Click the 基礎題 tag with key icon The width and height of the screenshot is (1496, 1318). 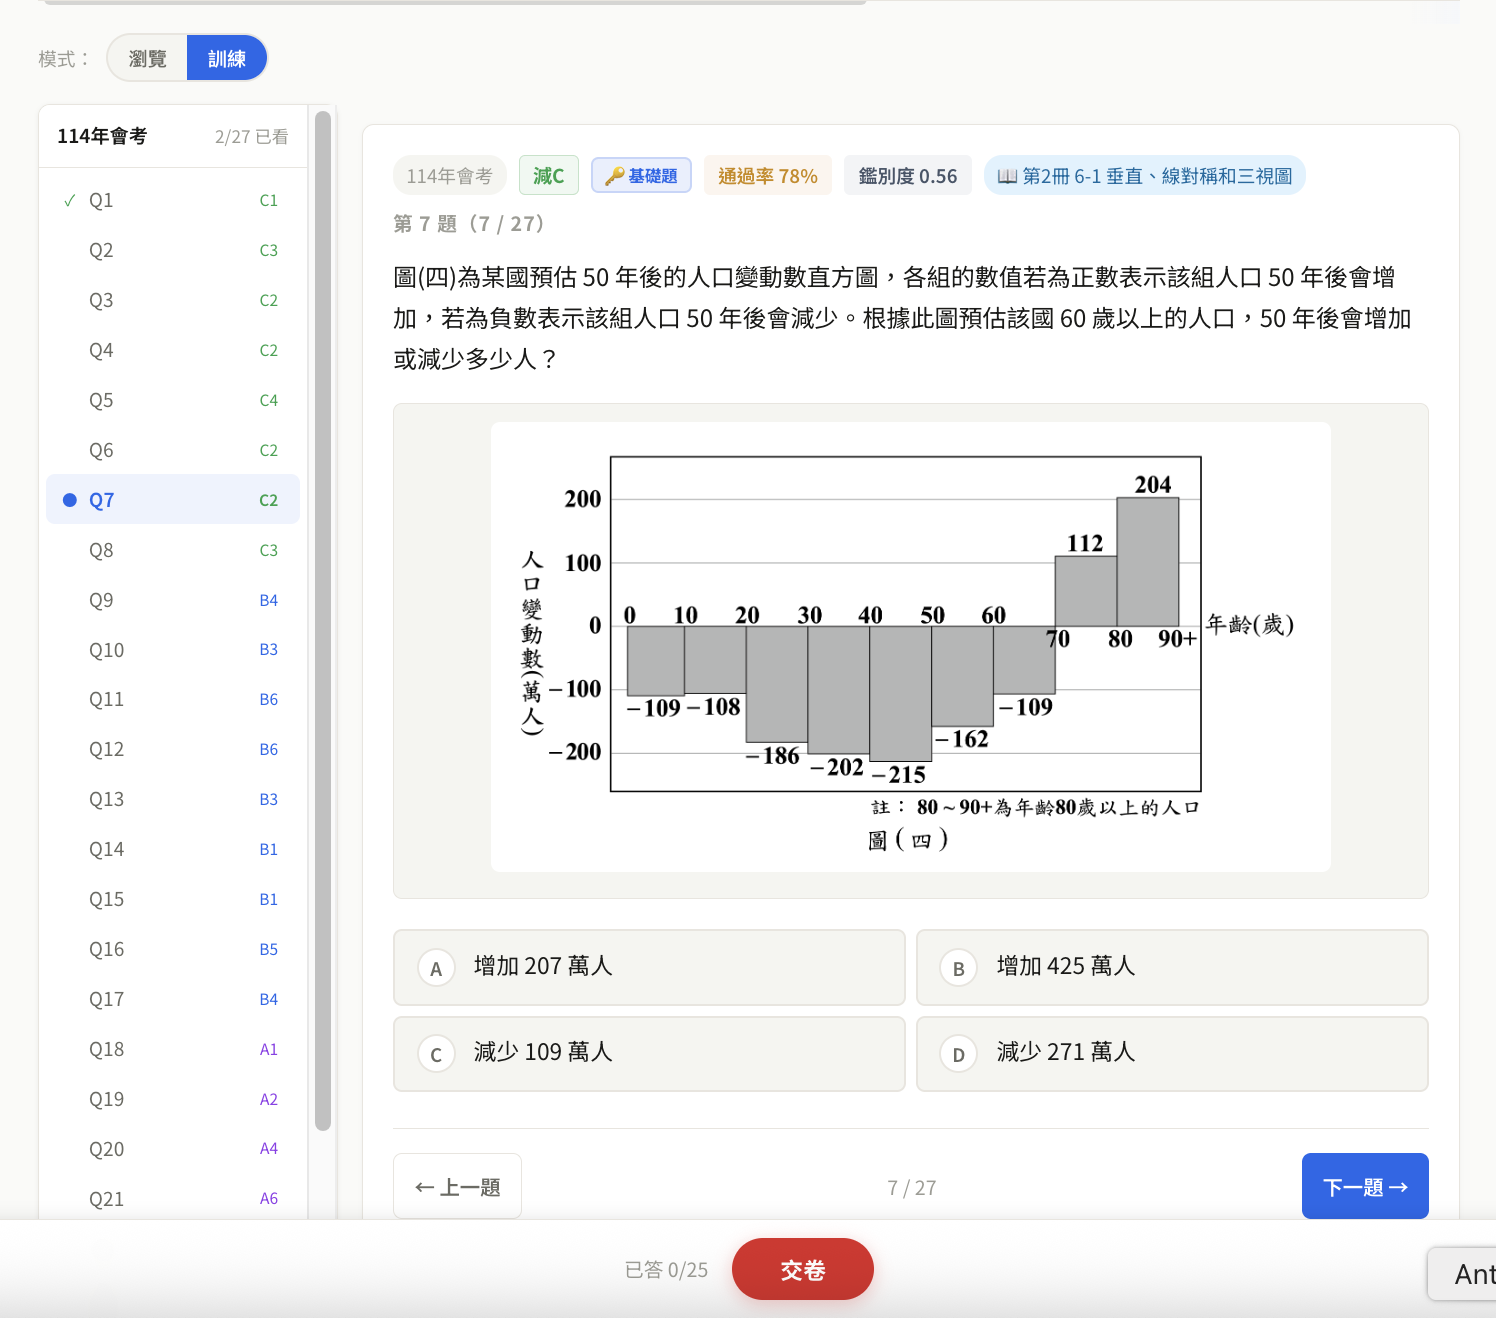tap(641, 175)
